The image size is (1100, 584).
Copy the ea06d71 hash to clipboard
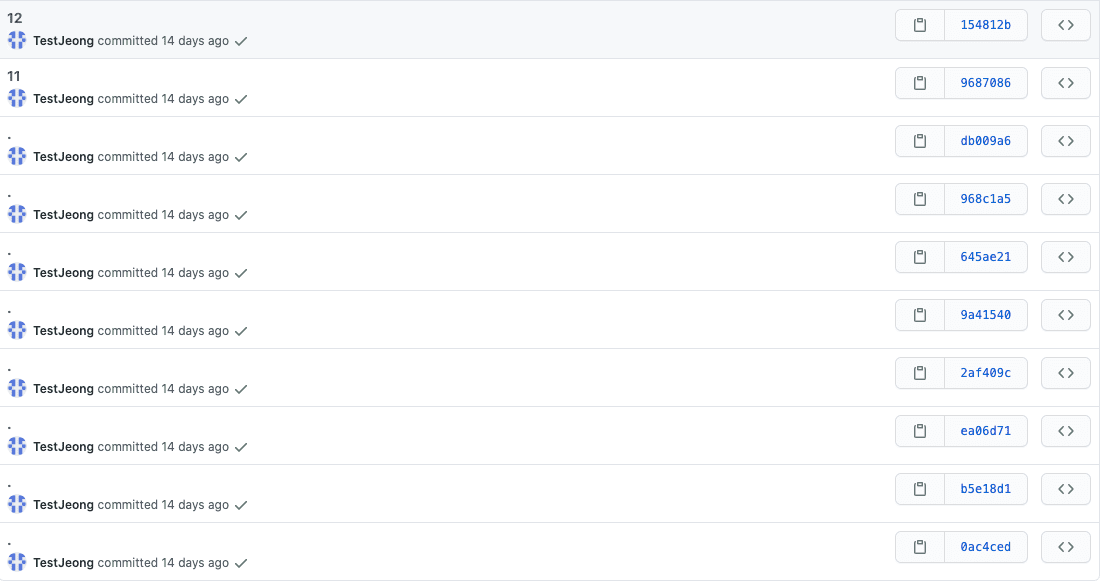pos(919,431)
